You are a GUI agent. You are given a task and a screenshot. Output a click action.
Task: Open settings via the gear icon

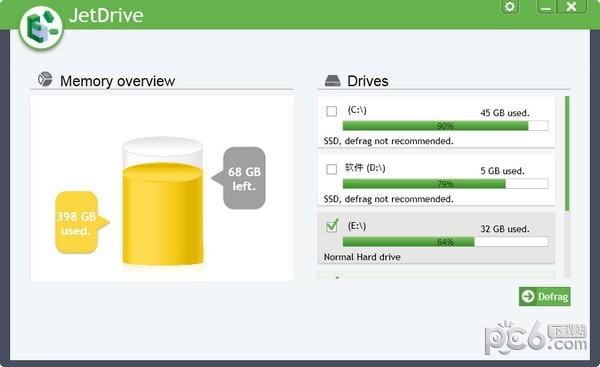coord(509,7)
